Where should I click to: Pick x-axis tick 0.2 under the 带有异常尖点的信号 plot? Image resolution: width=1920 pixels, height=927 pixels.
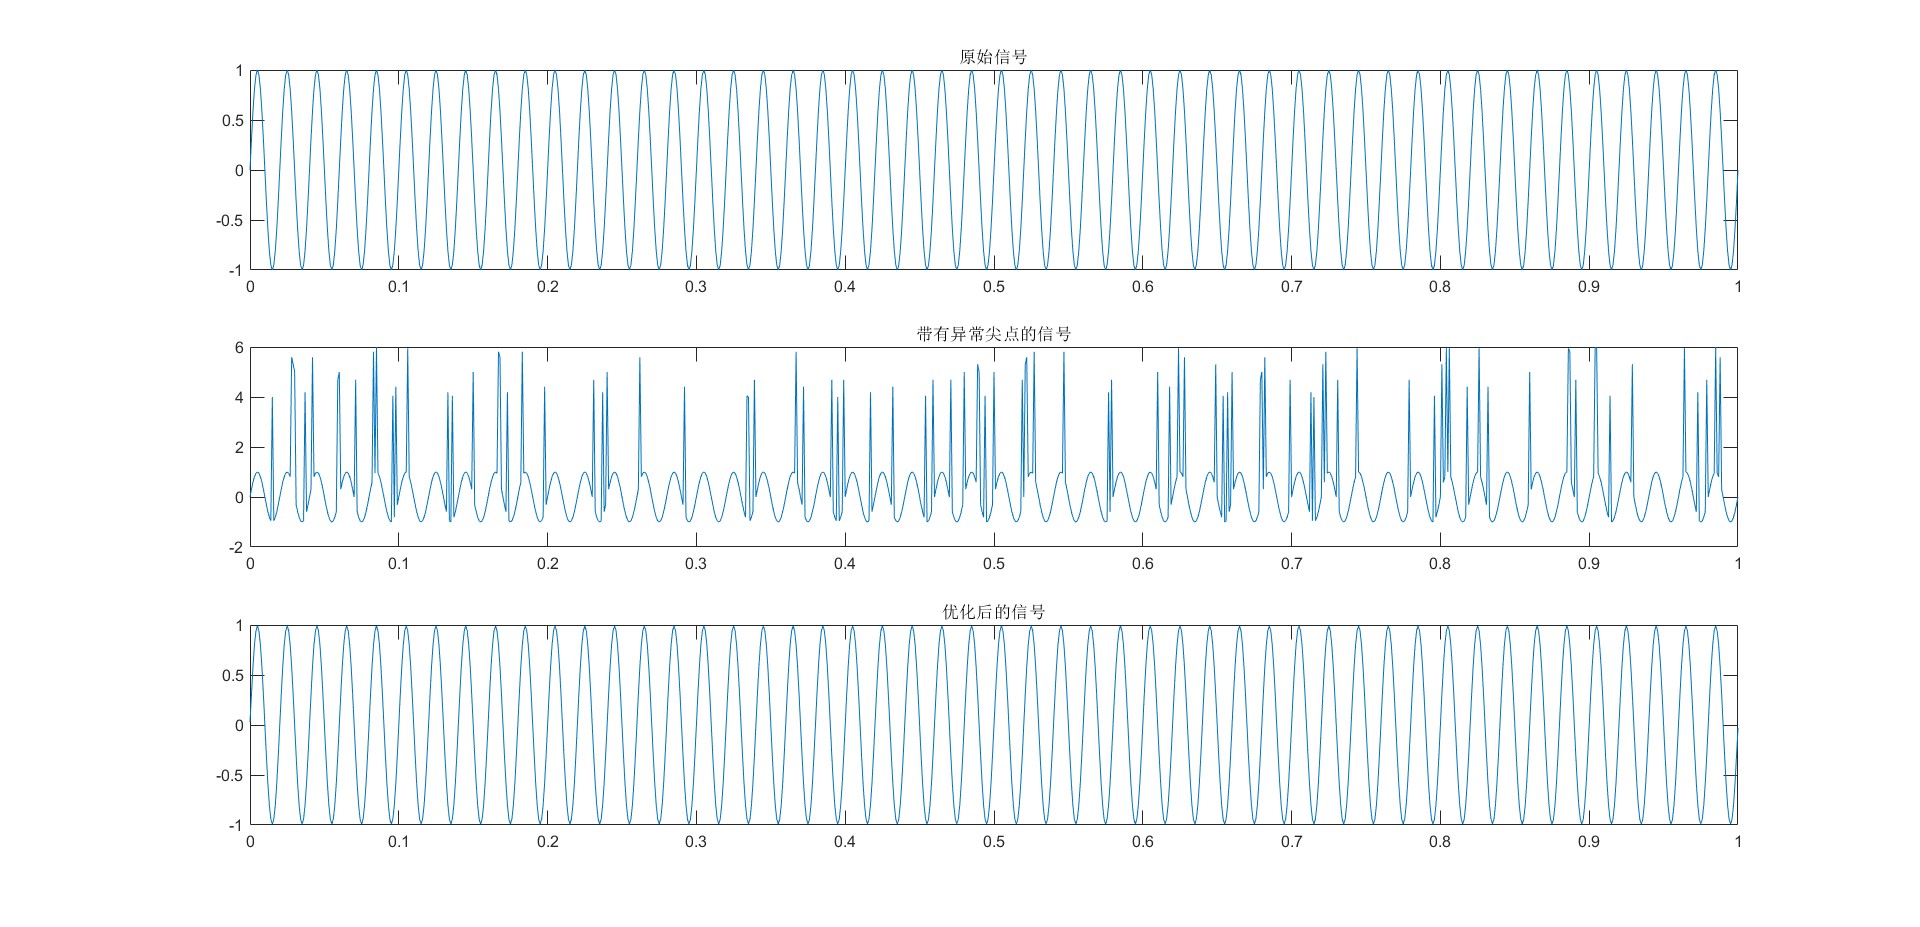tap(548, 564)
